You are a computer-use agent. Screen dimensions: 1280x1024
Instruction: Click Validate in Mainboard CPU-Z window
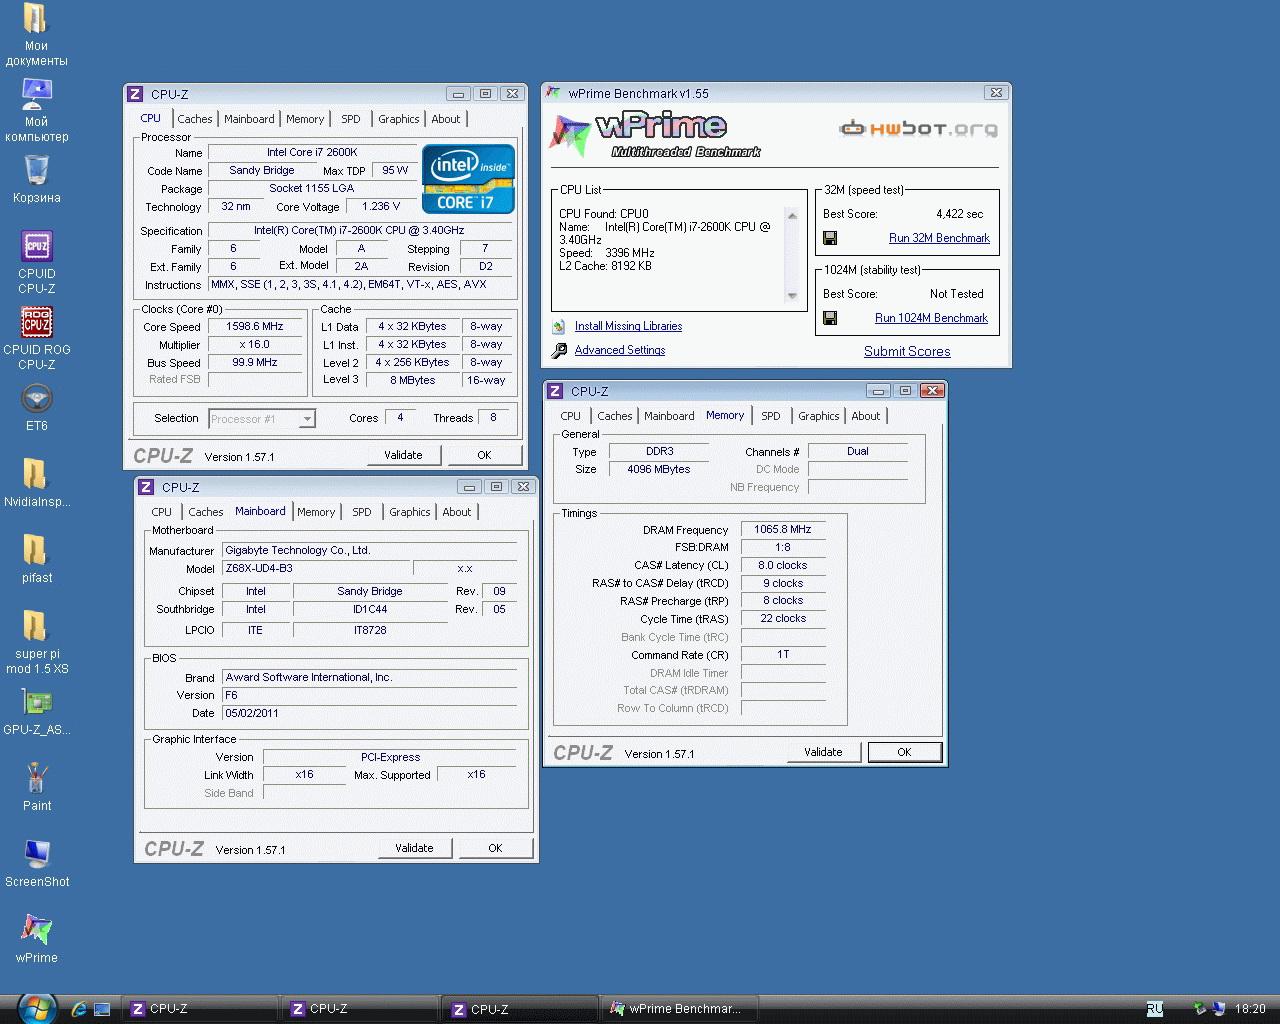pyautogui.click(x=414, y=848)
